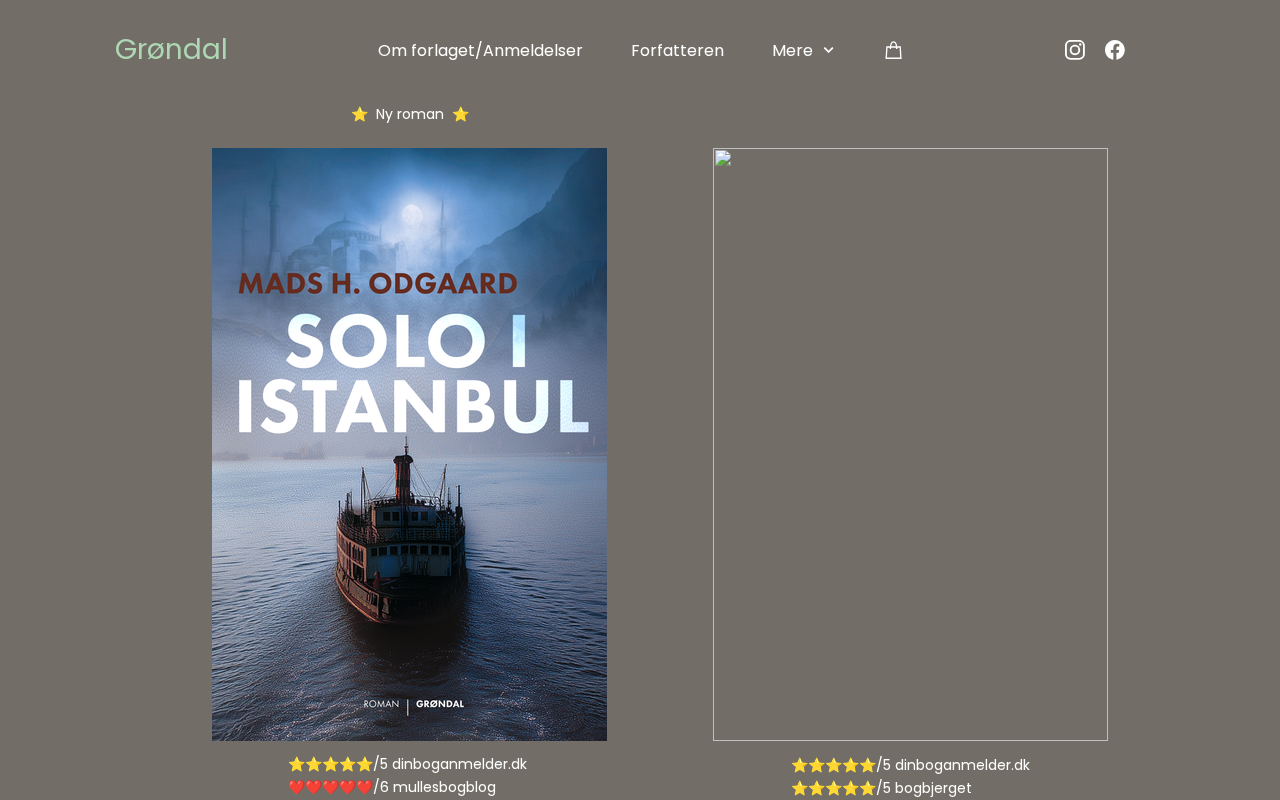Click the Grøndal site logo

click(x=171, y=49)
